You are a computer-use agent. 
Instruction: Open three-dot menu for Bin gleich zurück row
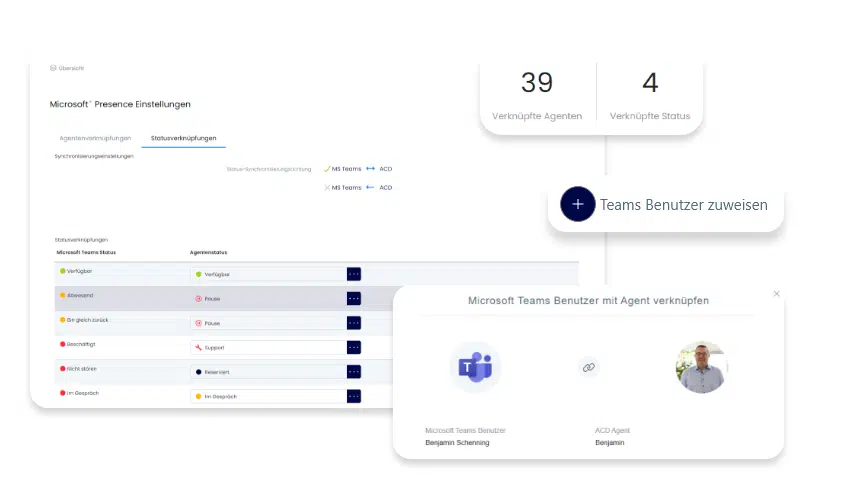click(353, 323)
